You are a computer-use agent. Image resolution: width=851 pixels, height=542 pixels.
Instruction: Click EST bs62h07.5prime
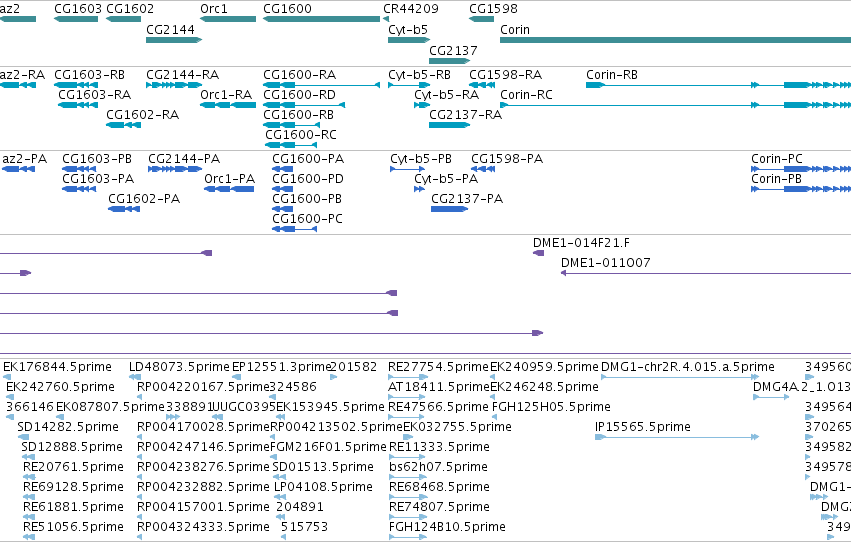point(438,467)
